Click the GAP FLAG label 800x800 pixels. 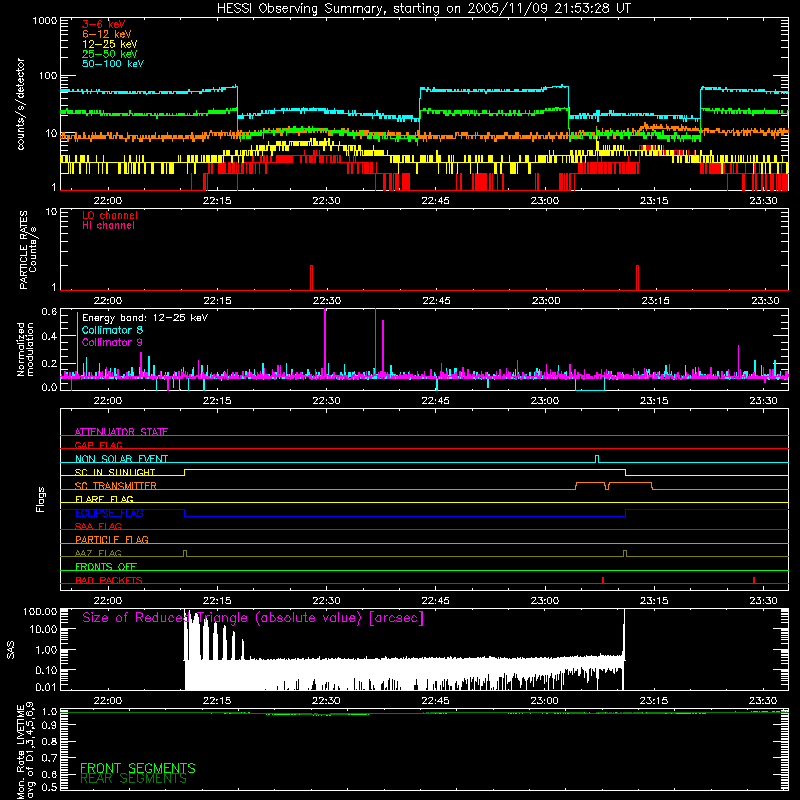[98, 445]
